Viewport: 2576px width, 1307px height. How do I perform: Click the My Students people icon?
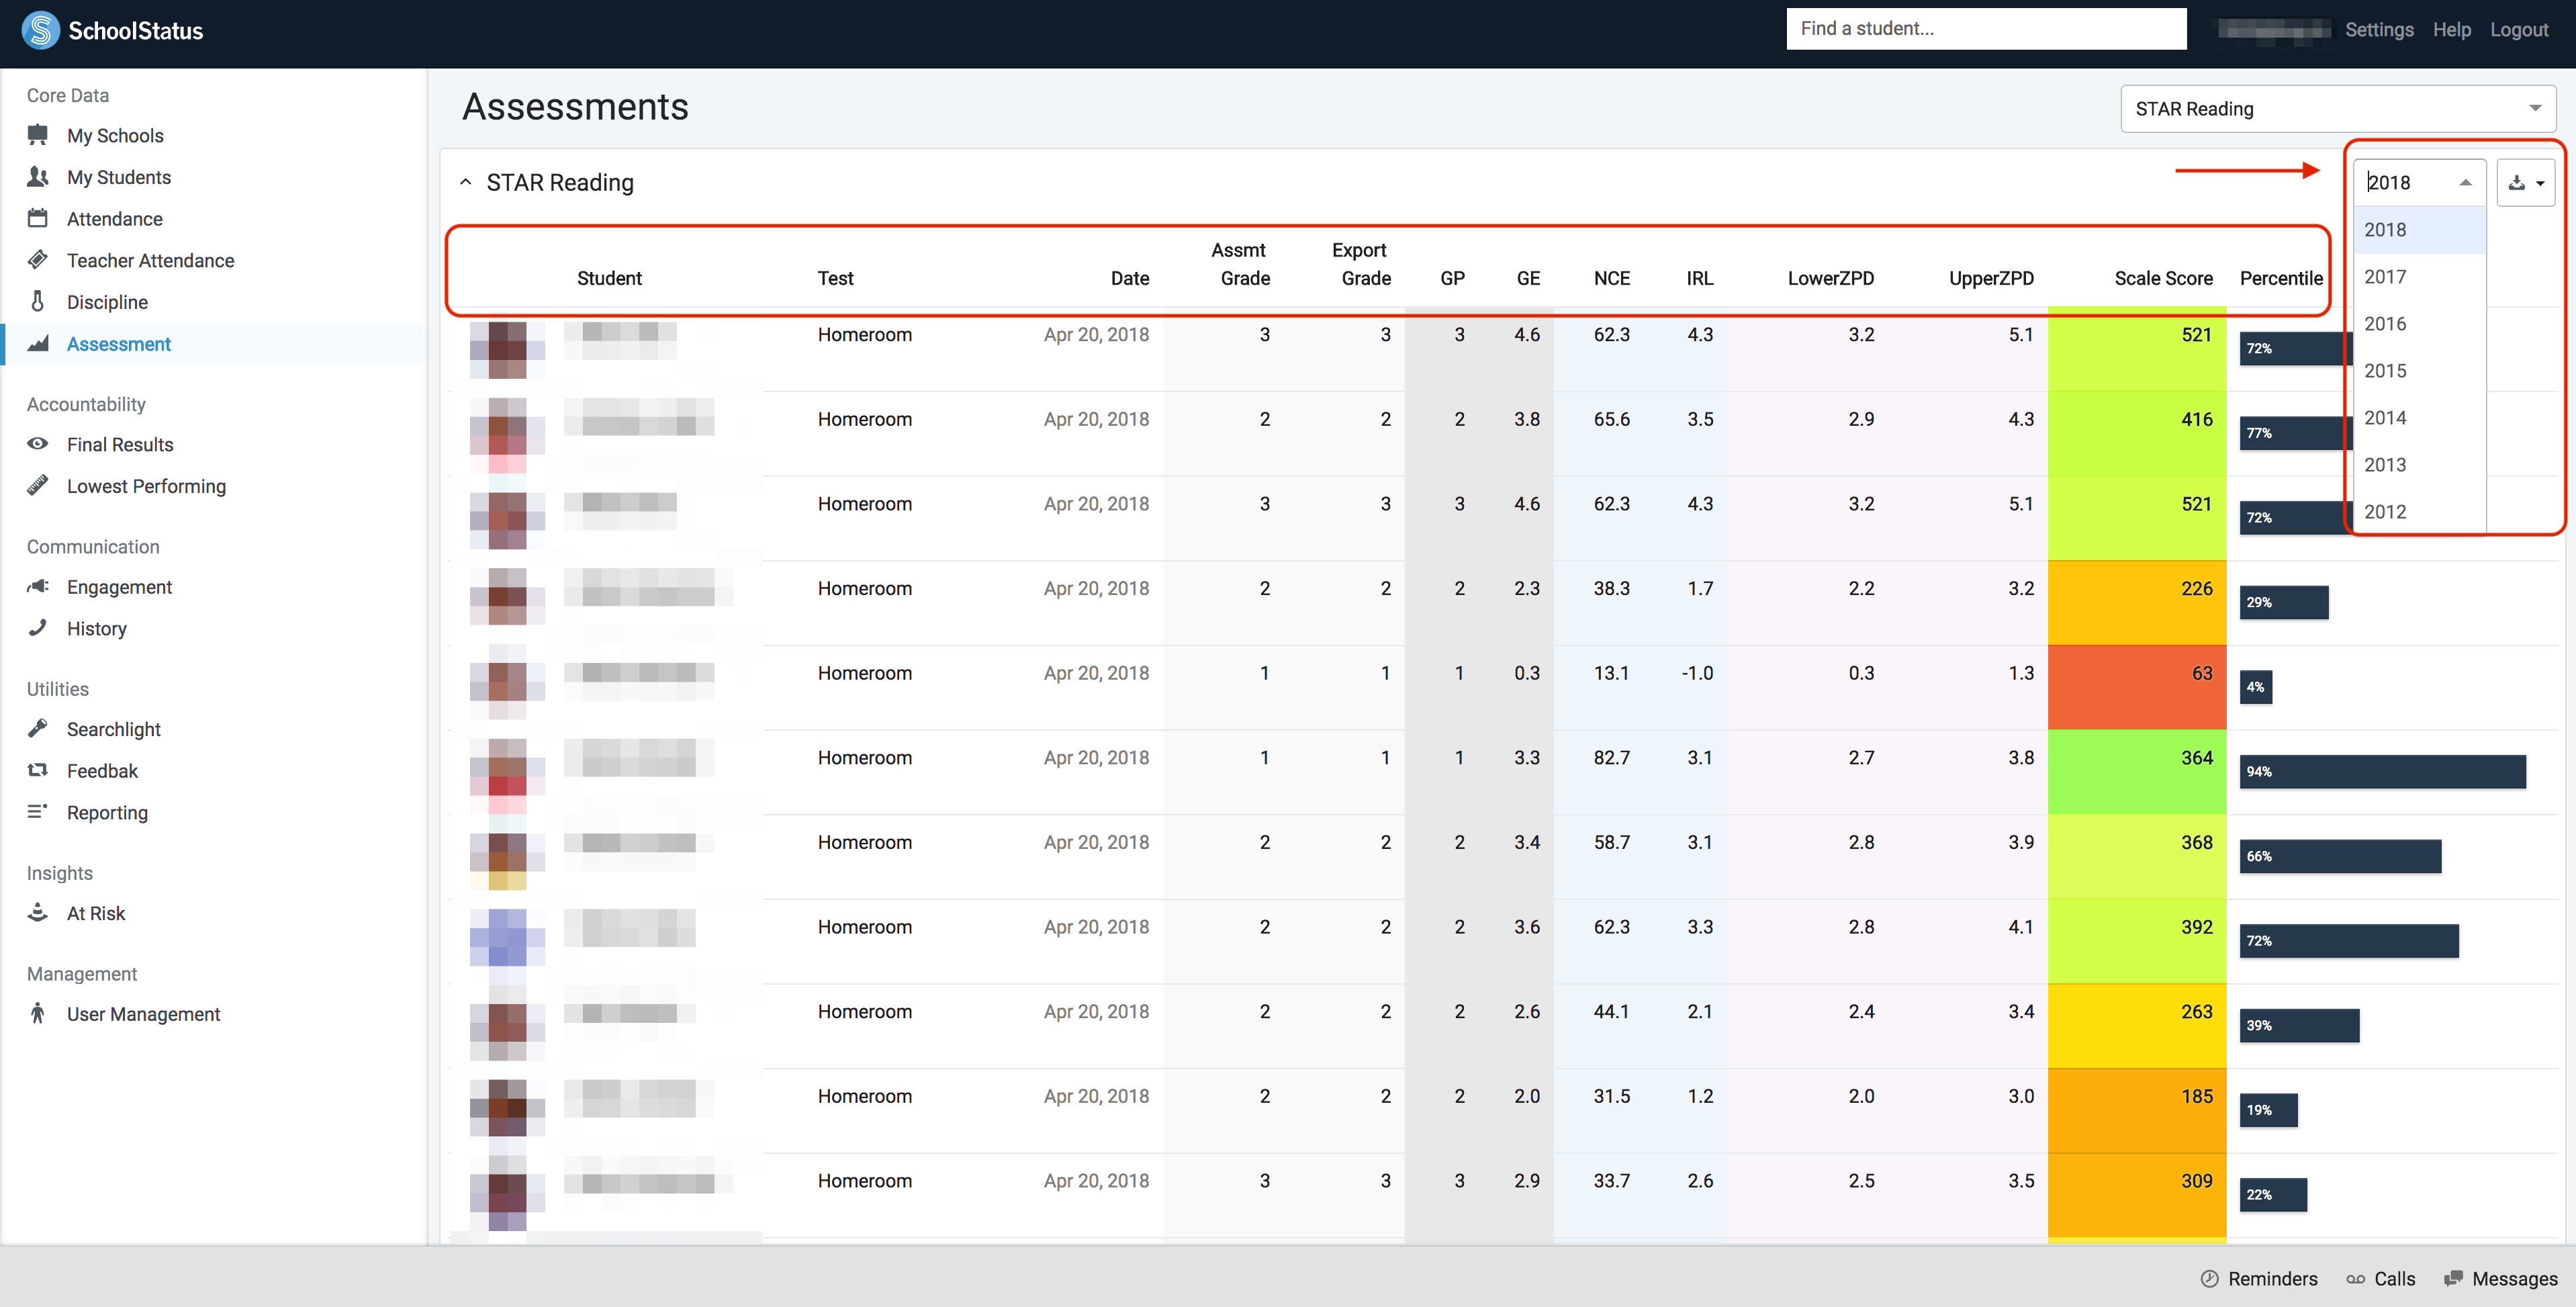(38, 176)
